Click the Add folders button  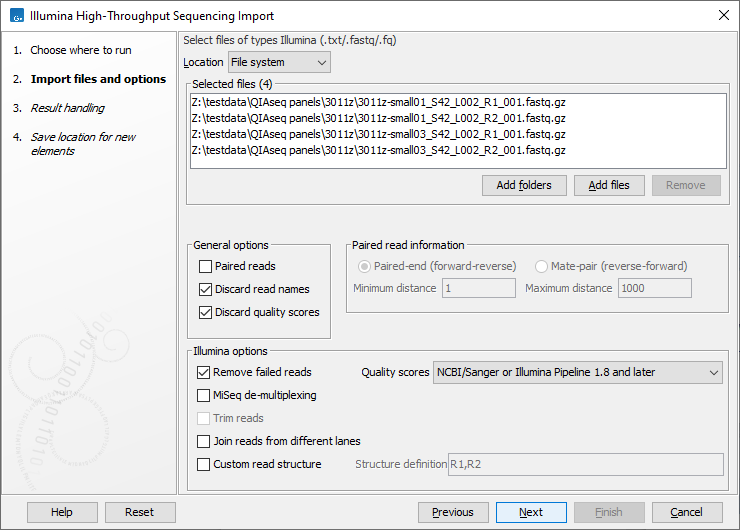[524, 185]
